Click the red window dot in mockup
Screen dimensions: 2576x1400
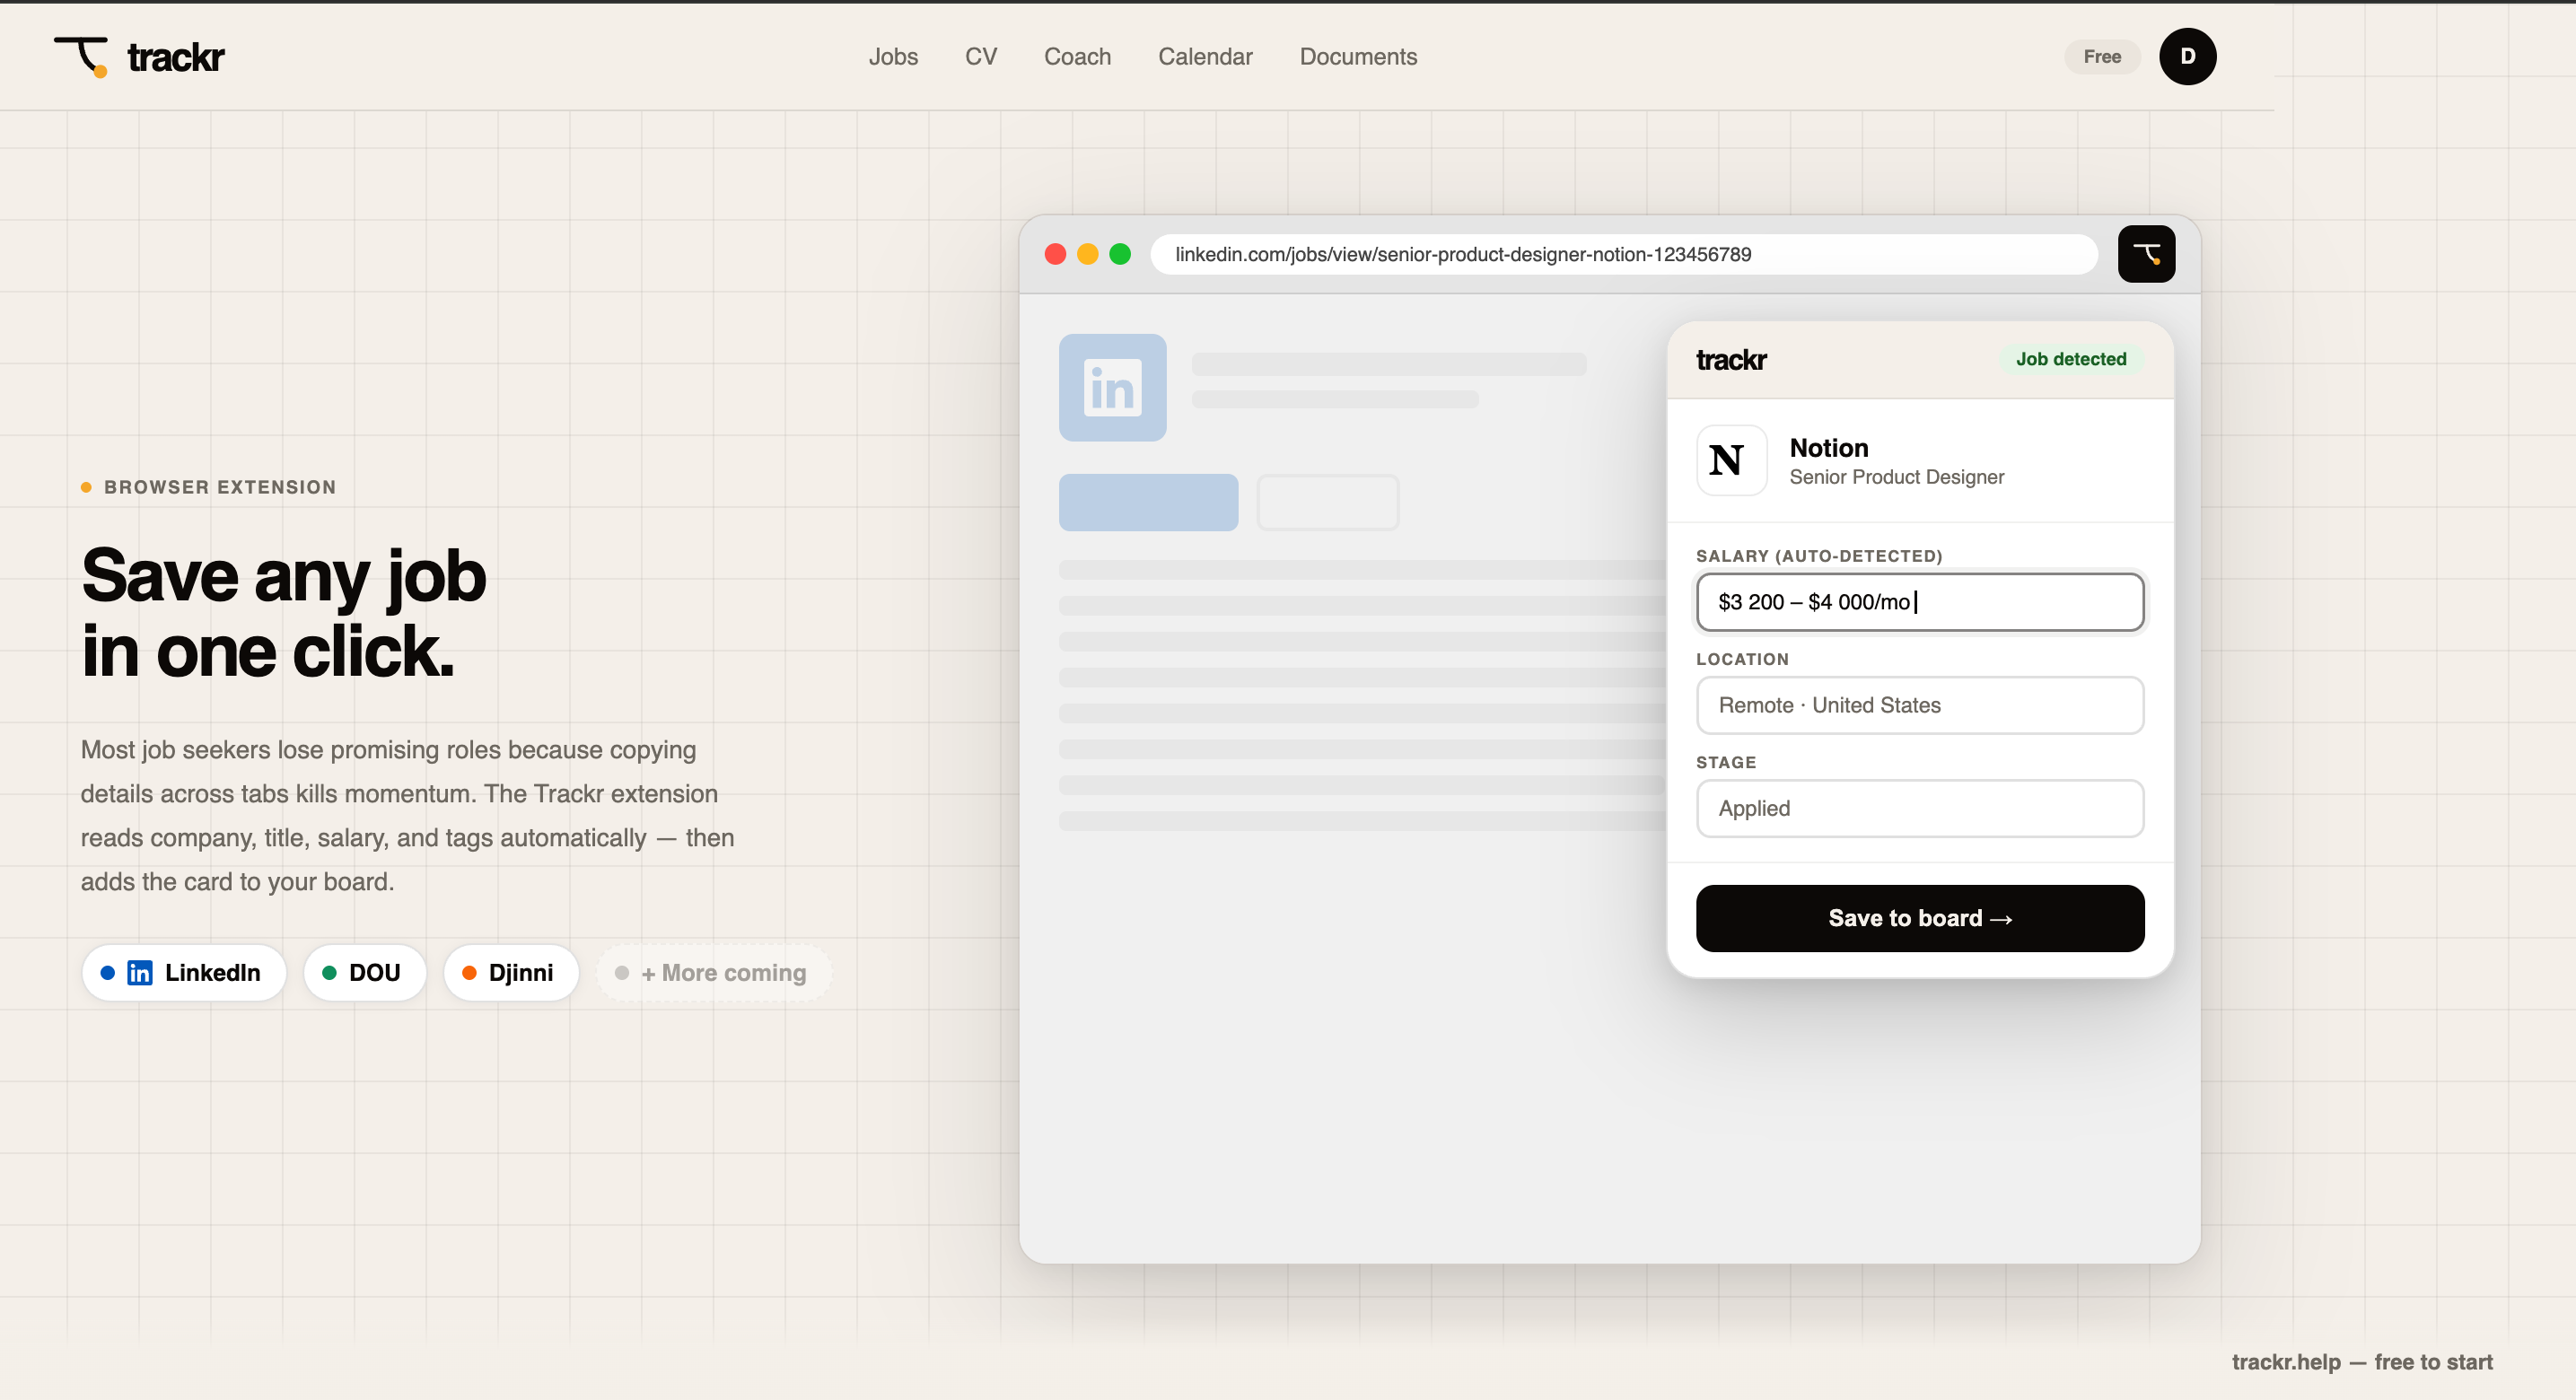(x=1055, y=254)
